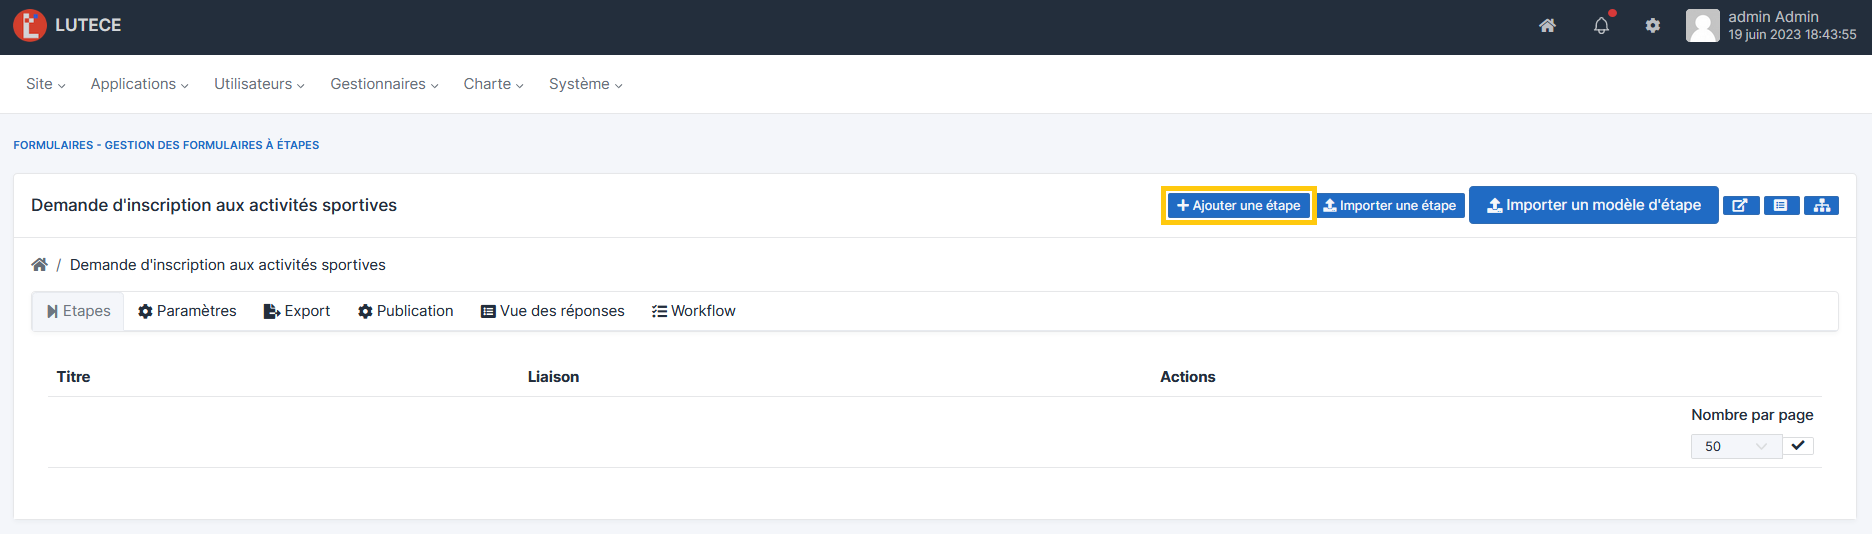Screen dimensions: 1872x534
Task: Open the sitemap hierarchy icon button
Action: pyautogui.click(x=1821, y=205)
